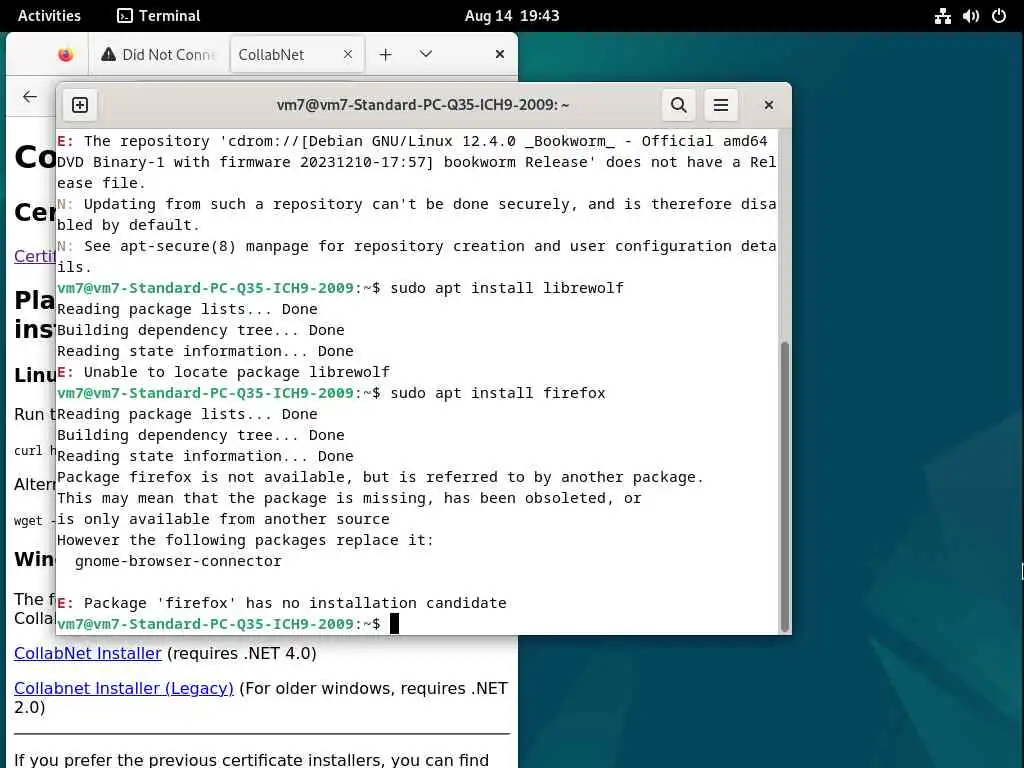Viewport: 1024px width, 768px height.
Task: Open the Activities overview
Action: pos(49,16)
